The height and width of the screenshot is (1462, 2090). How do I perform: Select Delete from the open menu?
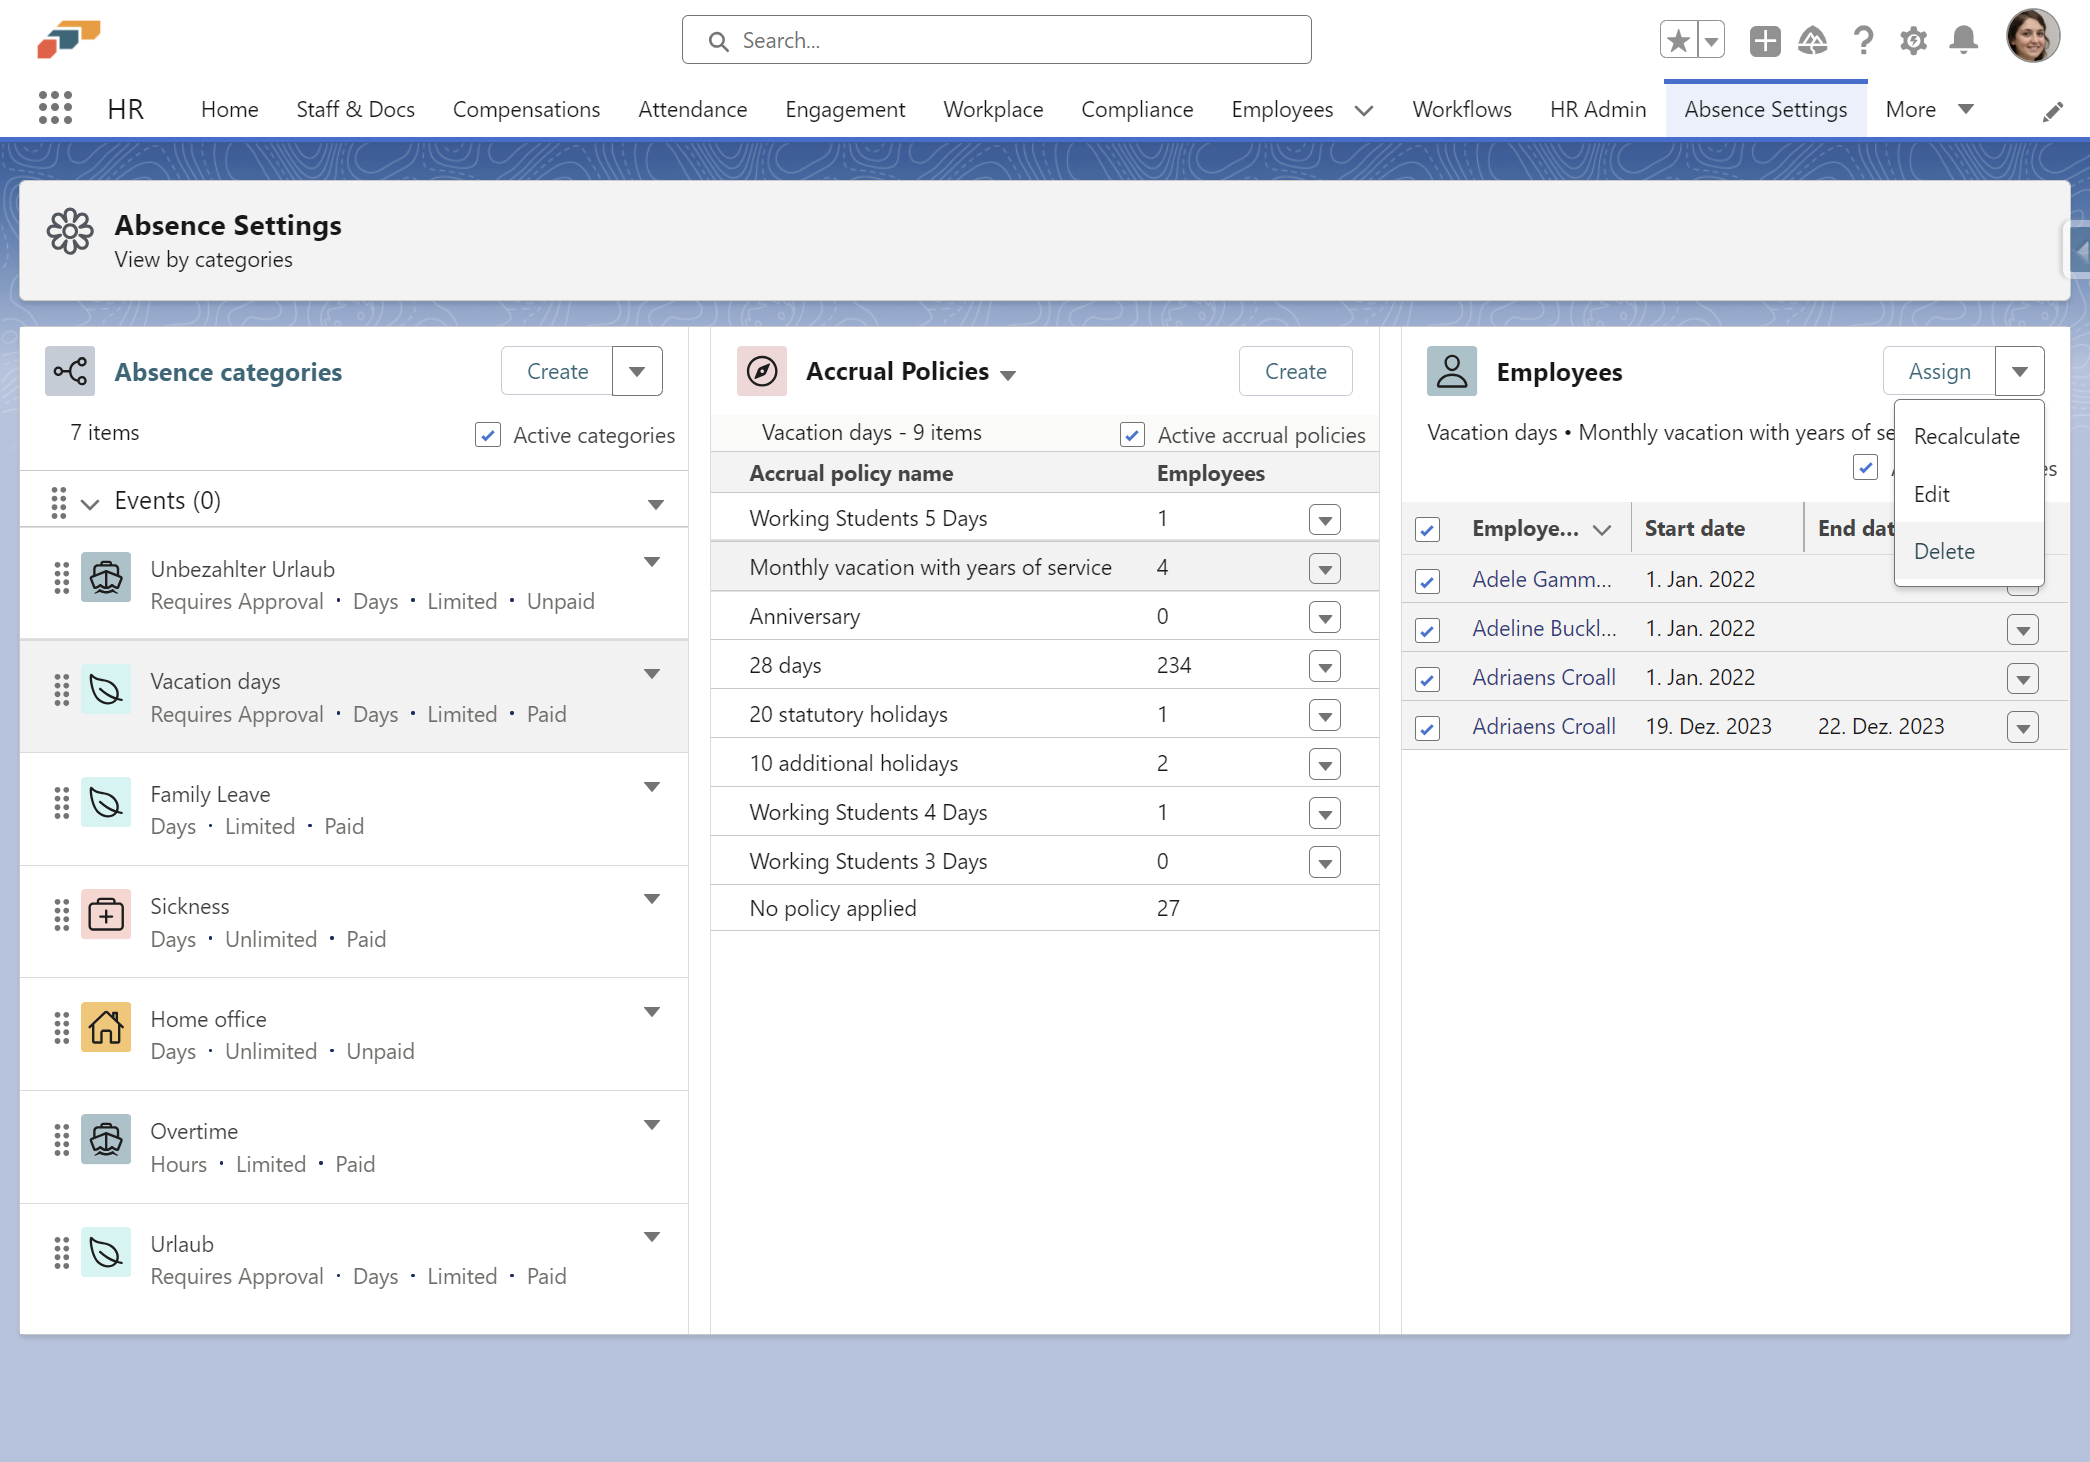[x=1943, y=551]
